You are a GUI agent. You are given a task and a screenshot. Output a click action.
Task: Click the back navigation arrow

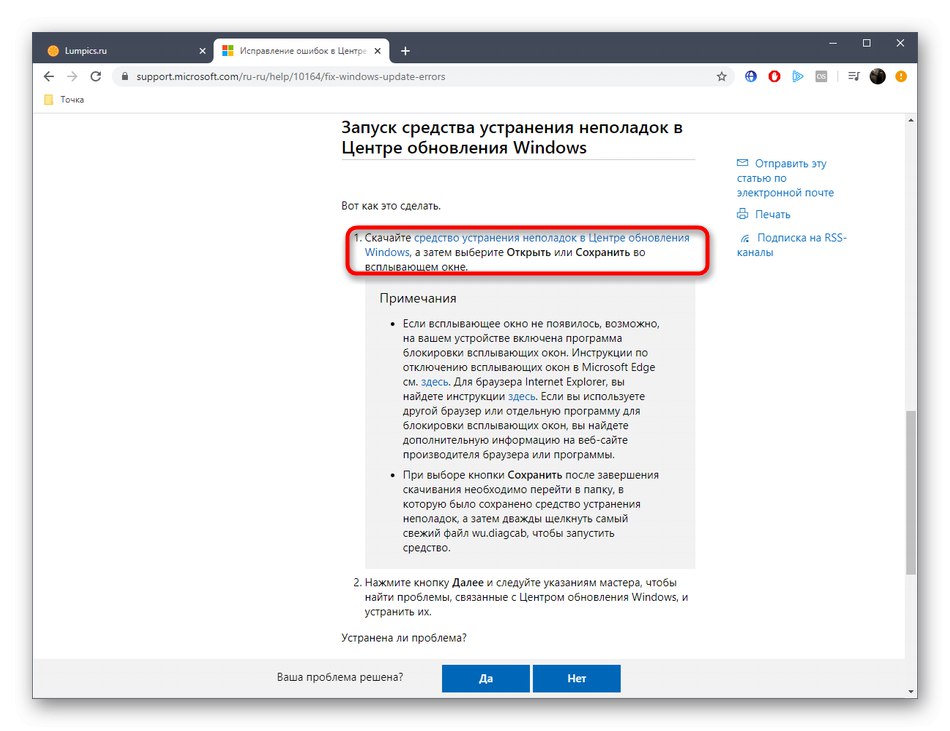(x=48, y=76)
